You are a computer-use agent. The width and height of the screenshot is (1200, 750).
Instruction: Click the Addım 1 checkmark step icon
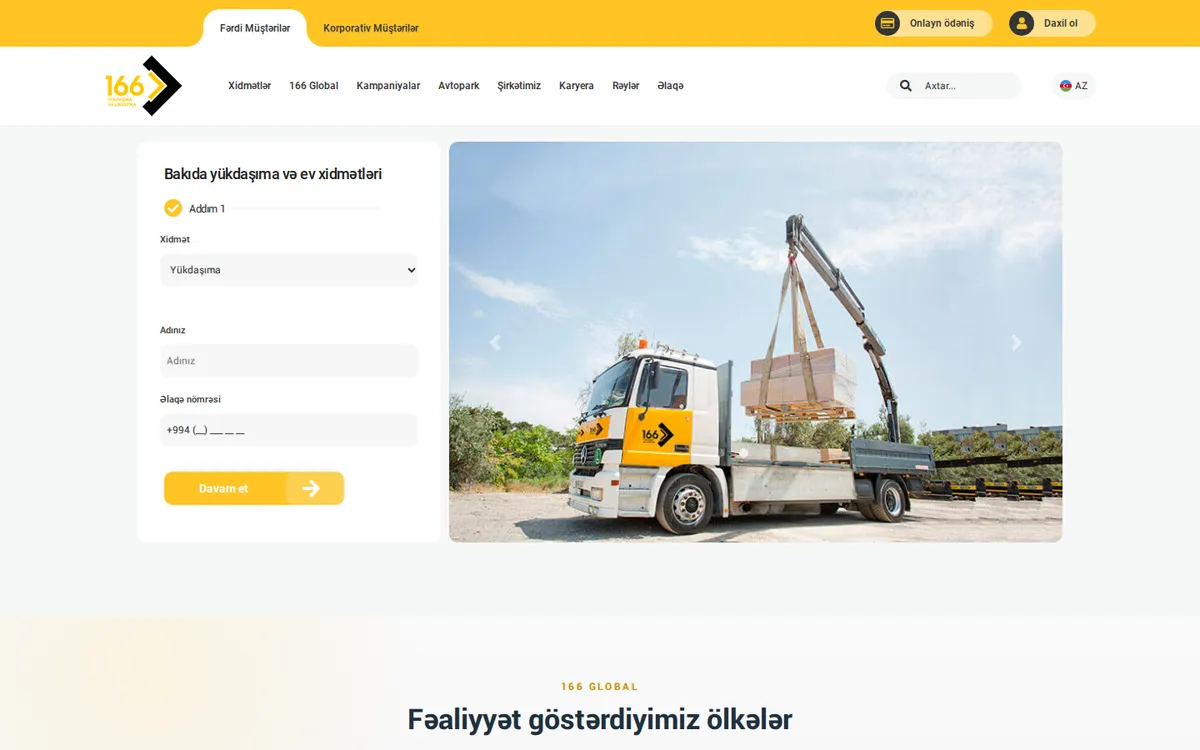(173, 208)
